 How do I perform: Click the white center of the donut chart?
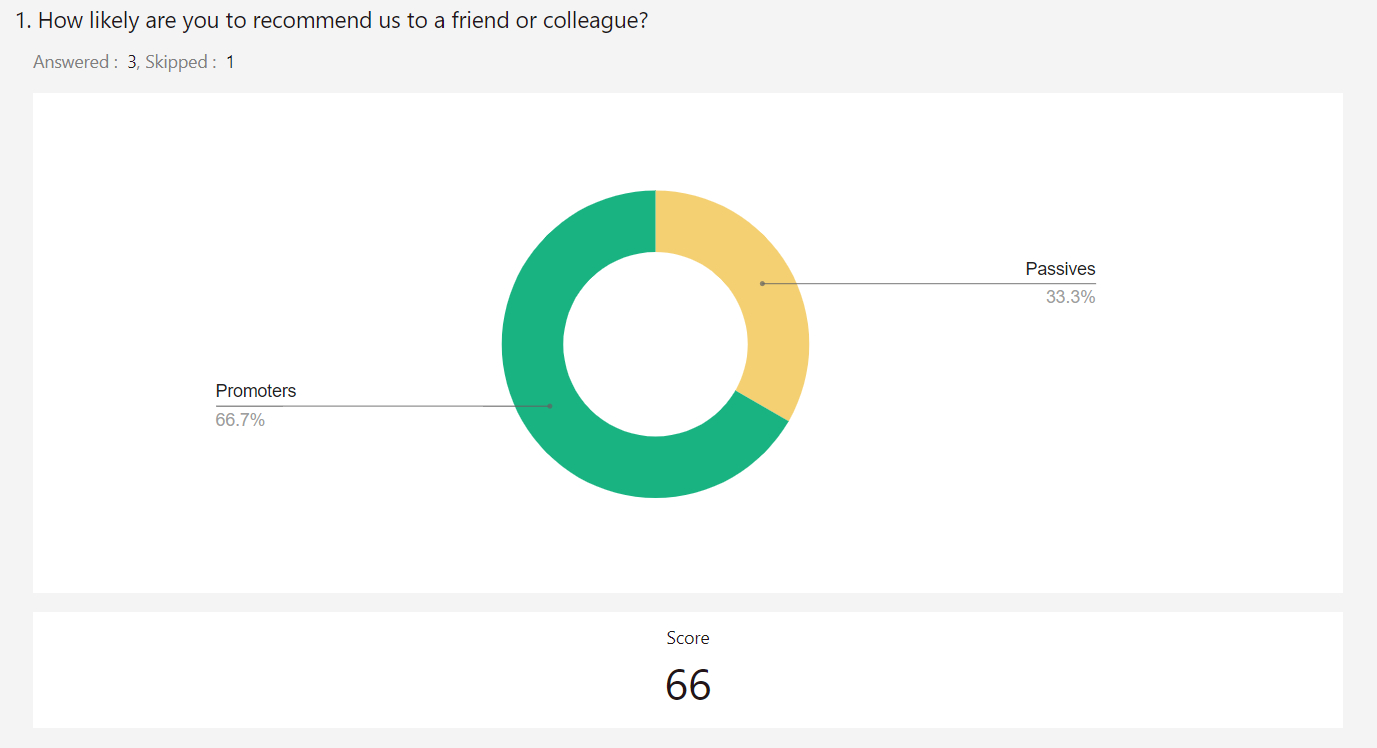tap(655, 344)
